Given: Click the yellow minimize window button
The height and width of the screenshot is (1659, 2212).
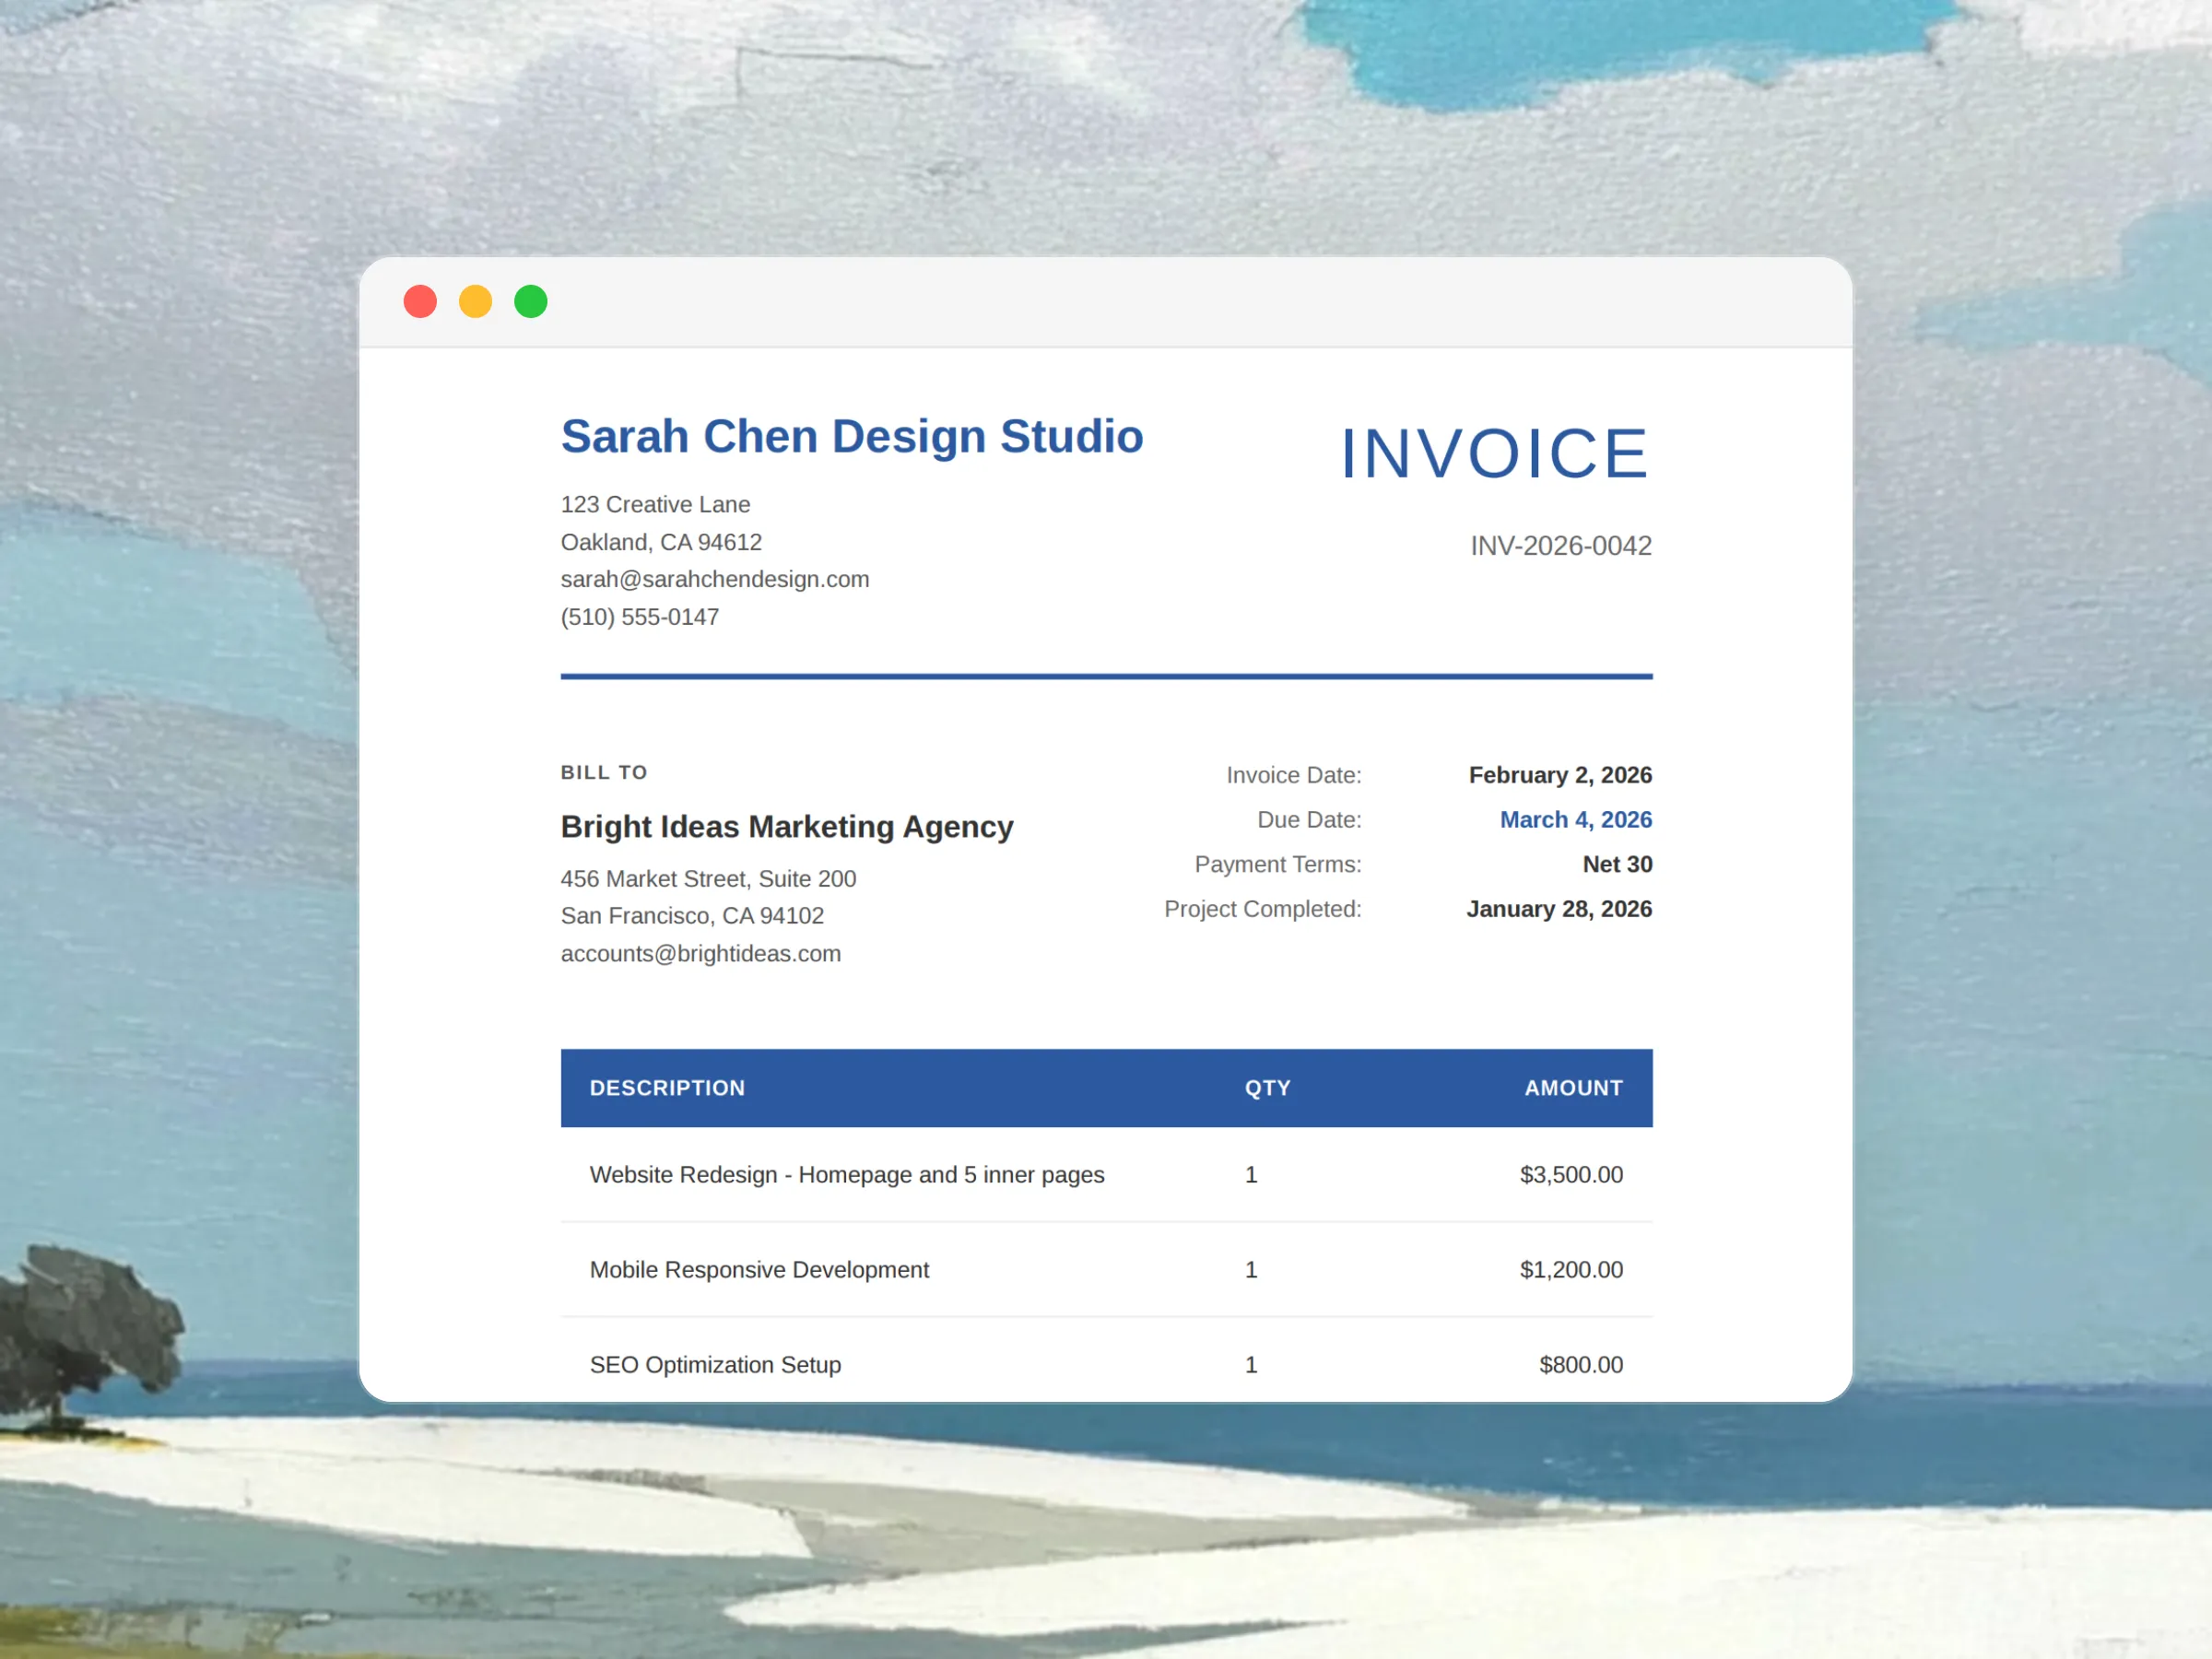Looking at the screenshot, I should [475, 301].
